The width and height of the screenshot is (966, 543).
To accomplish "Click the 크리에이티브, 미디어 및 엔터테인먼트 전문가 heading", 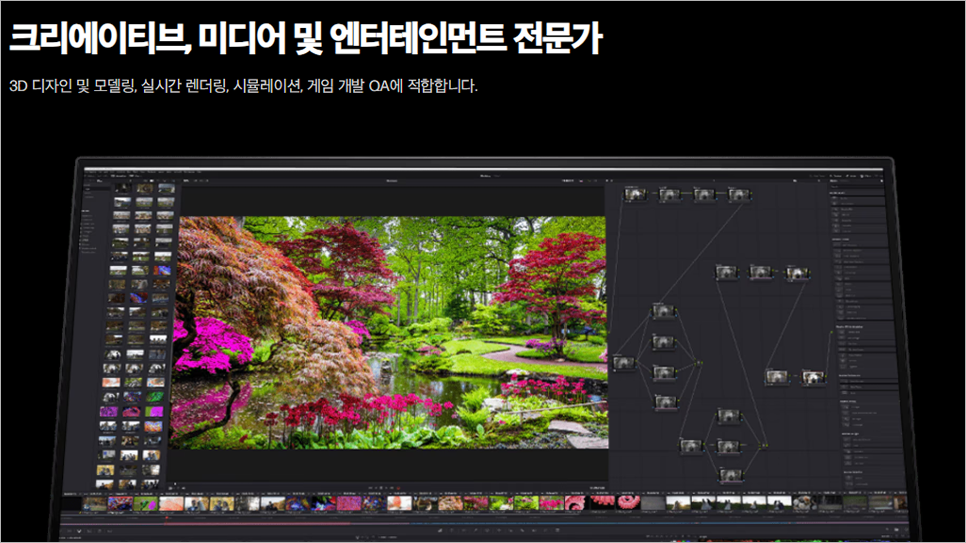I will 306,38.
